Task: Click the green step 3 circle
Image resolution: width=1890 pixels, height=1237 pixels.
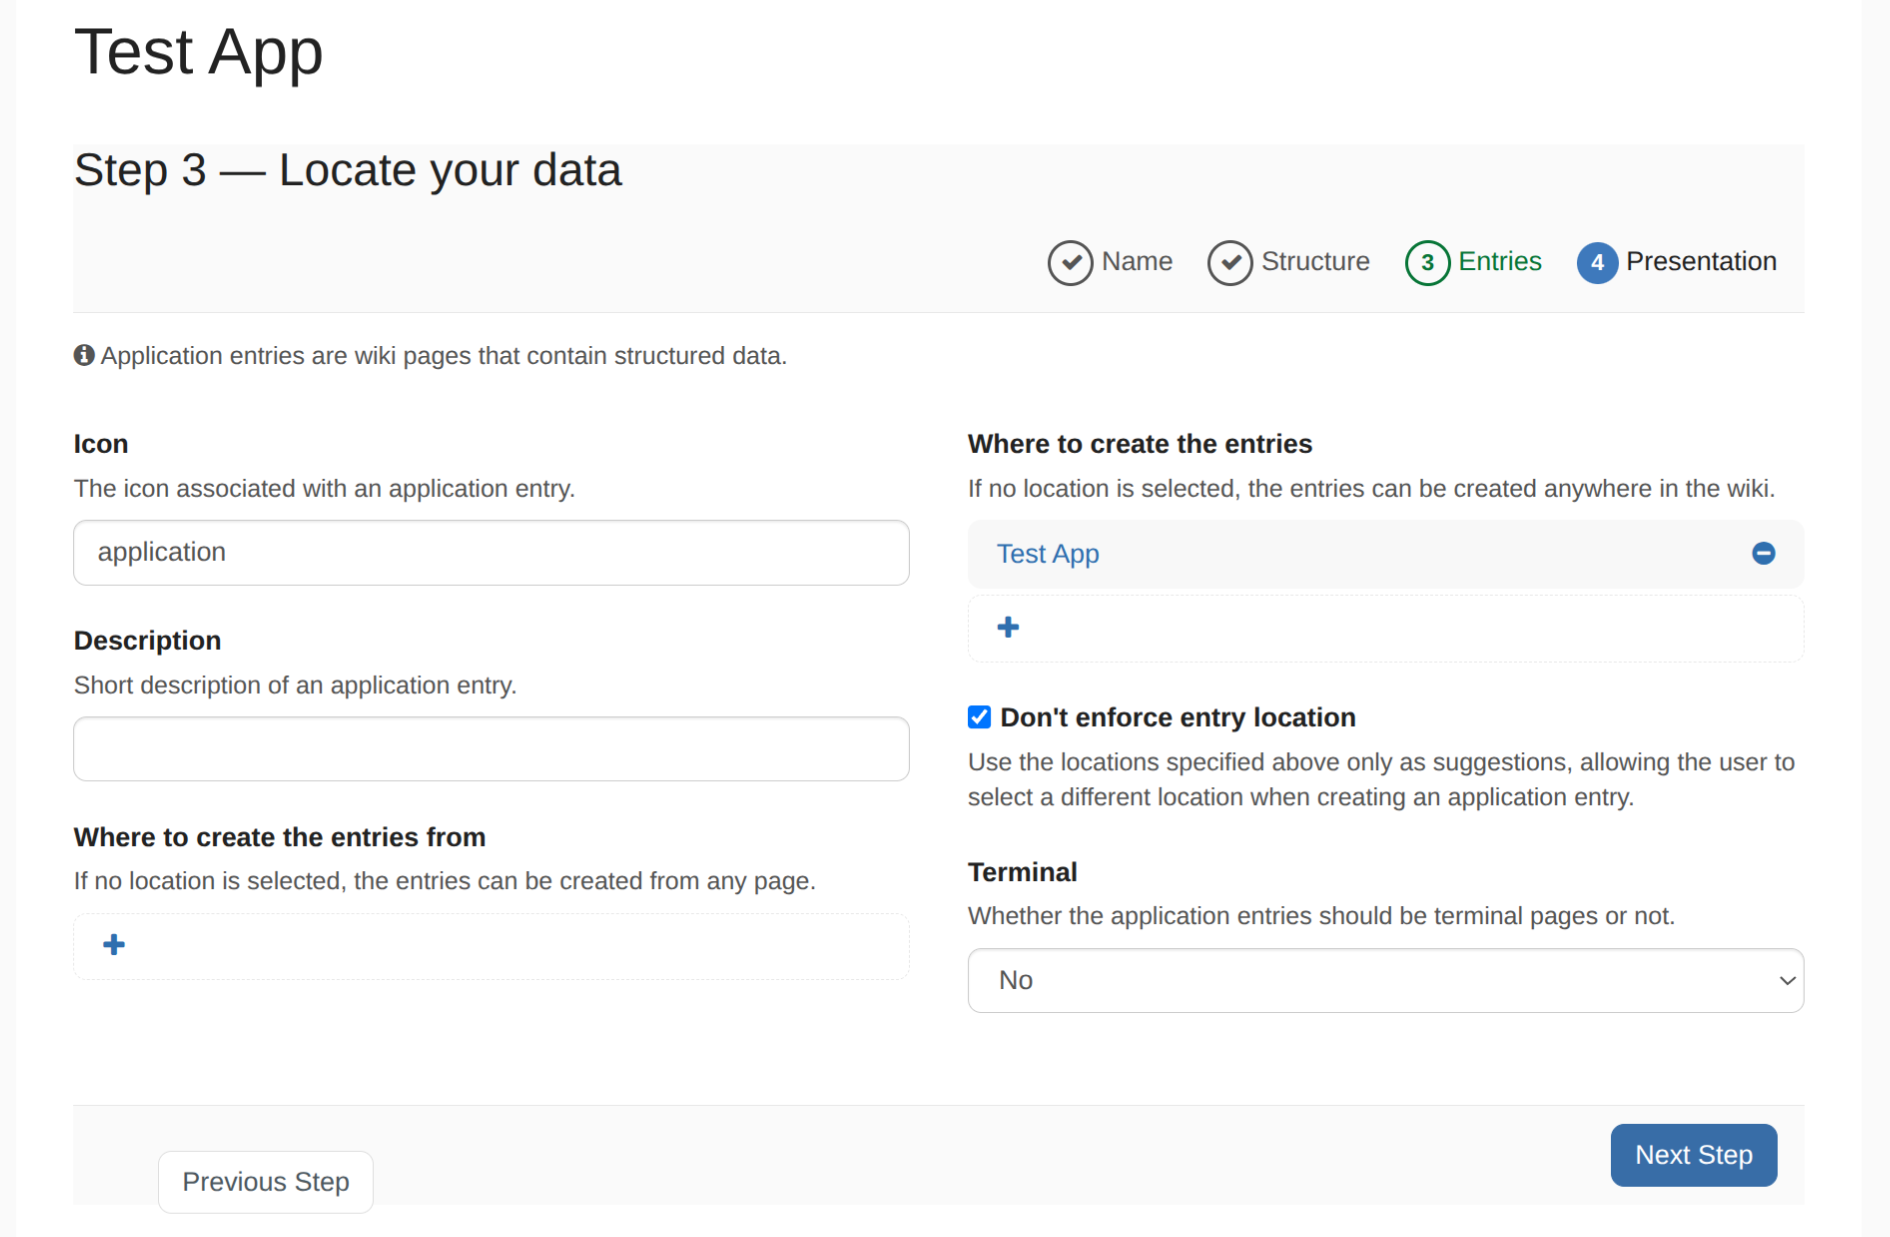Action: 1427,262
